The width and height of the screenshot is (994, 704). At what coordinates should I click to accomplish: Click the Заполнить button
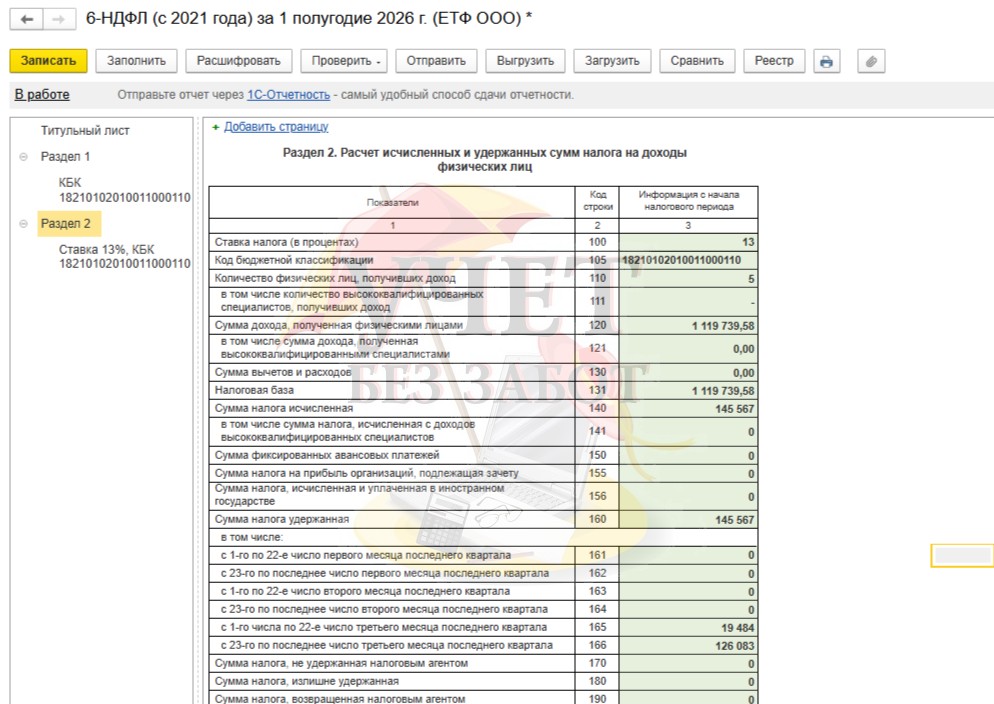pos(136,61)
